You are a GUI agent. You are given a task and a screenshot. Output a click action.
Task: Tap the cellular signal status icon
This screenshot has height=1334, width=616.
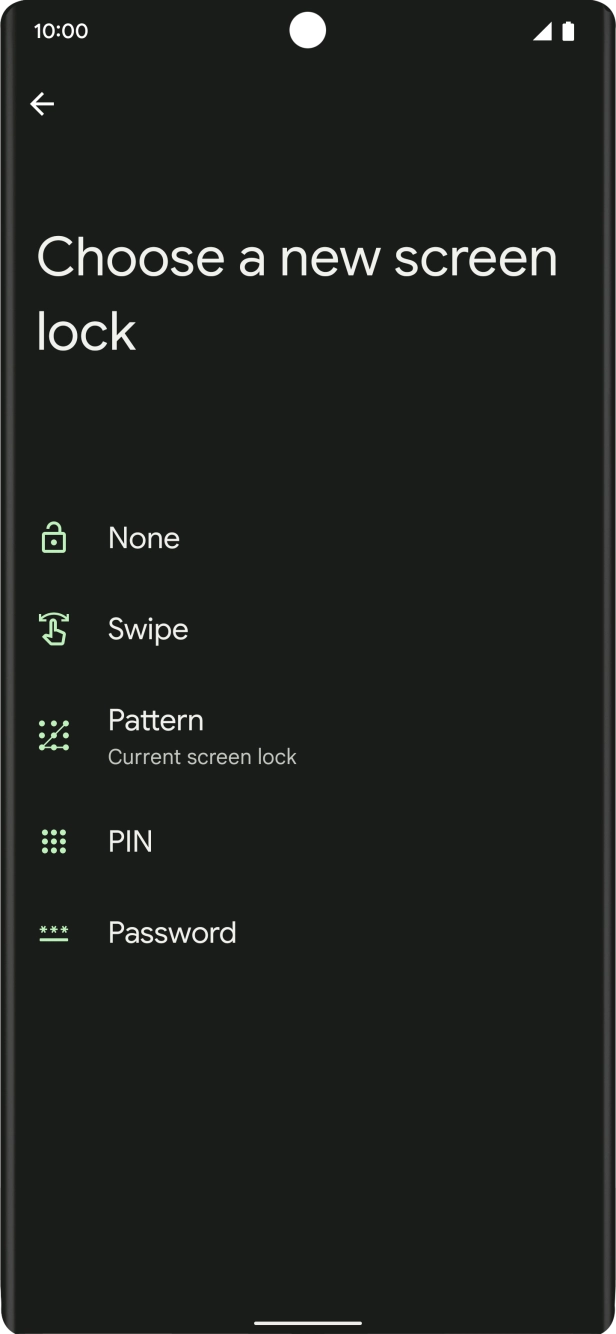point(542,31)
